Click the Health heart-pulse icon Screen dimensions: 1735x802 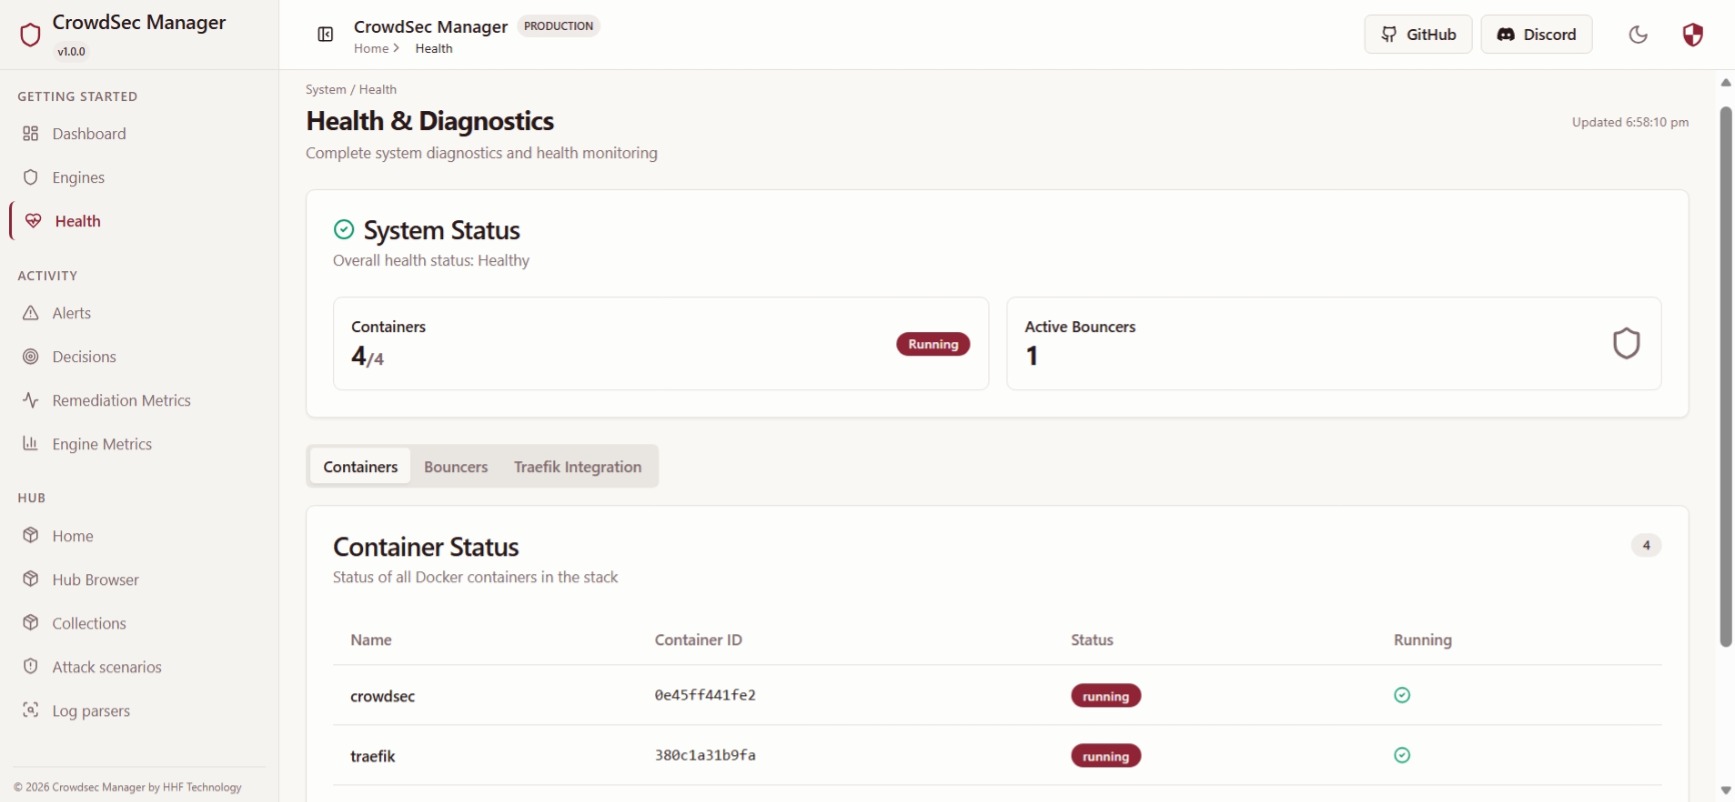pyautogui.click(x=34, y=221)
